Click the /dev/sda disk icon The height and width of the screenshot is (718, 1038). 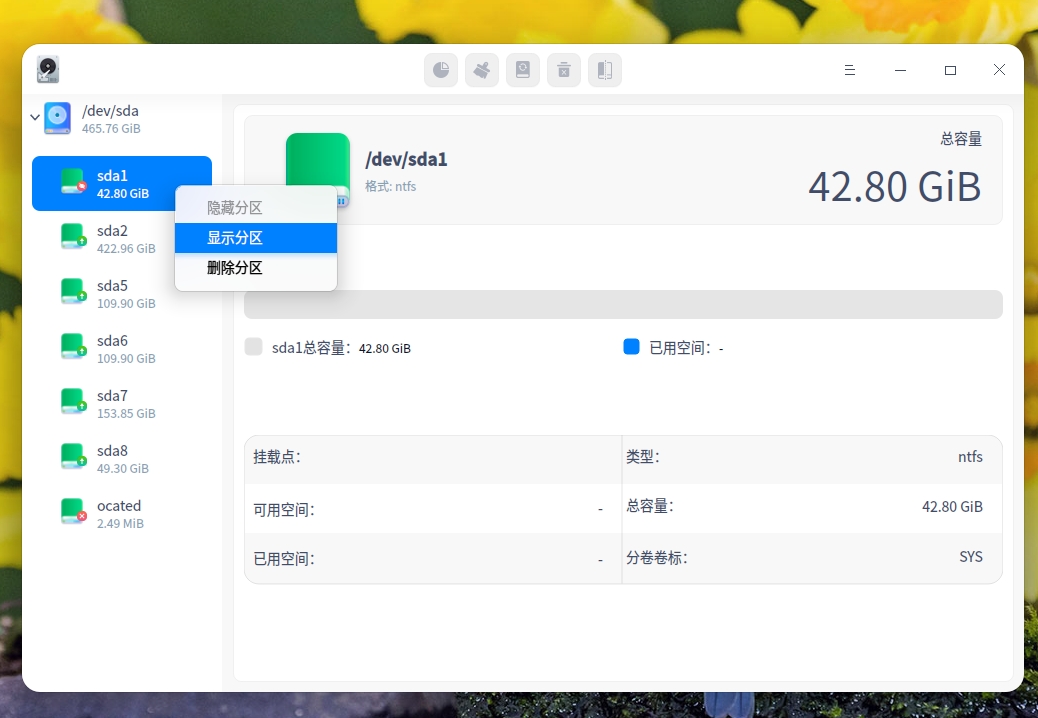(58, 118)
